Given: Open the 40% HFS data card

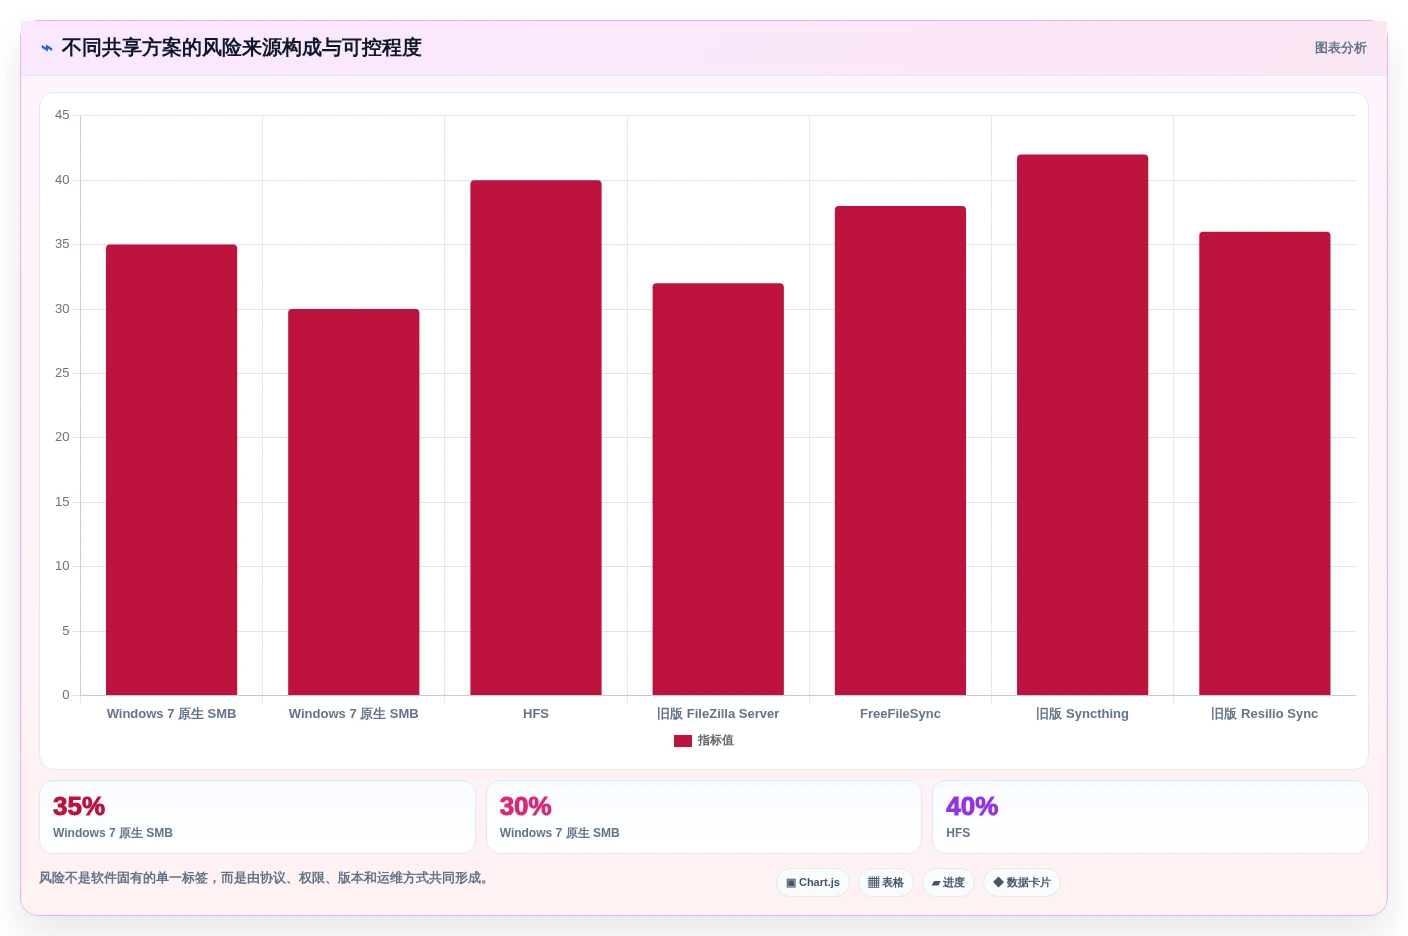Looking at the screenshot, I should click(x=1150, y=817).
